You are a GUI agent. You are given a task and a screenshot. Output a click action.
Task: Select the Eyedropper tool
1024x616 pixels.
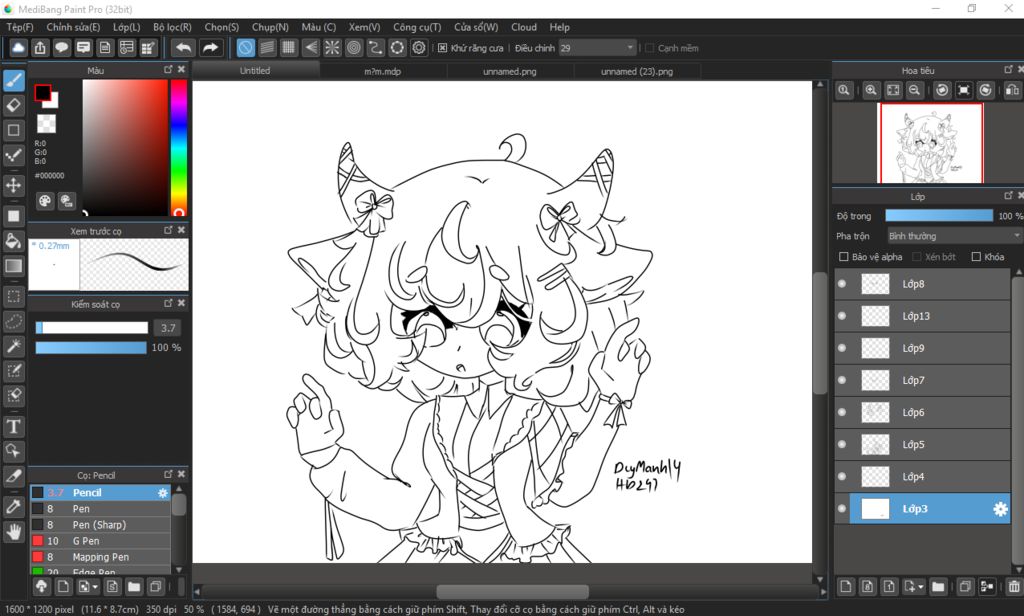tap(14, 506)
